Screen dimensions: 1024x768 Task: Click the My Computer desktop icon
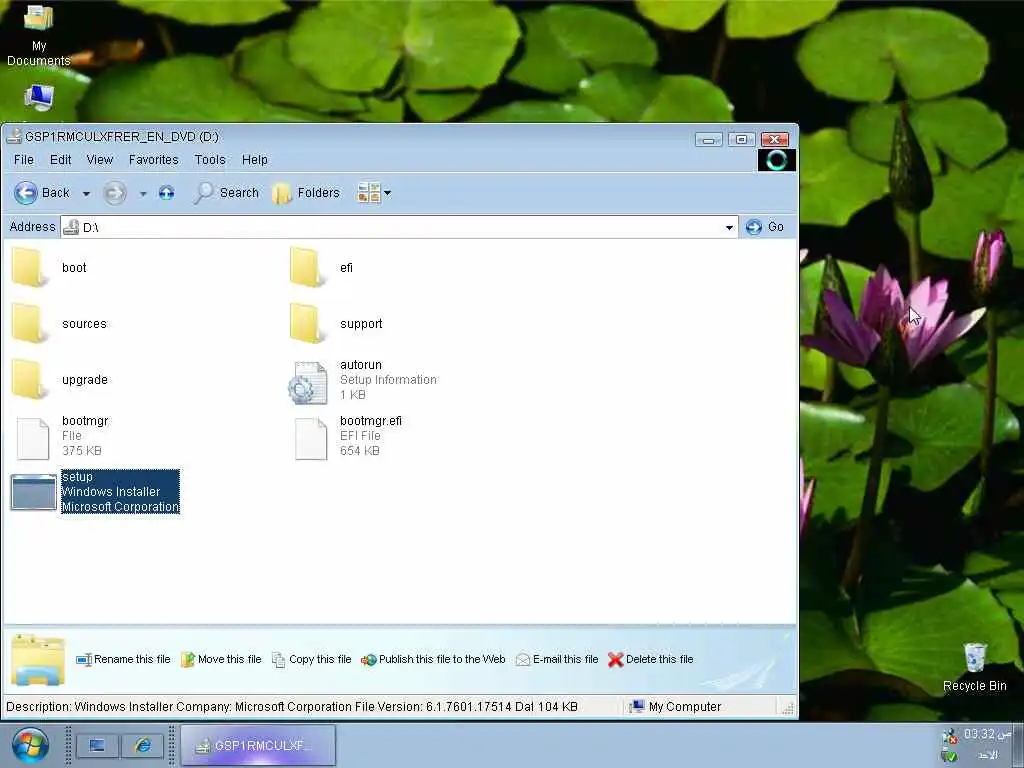tap(39, 98)
